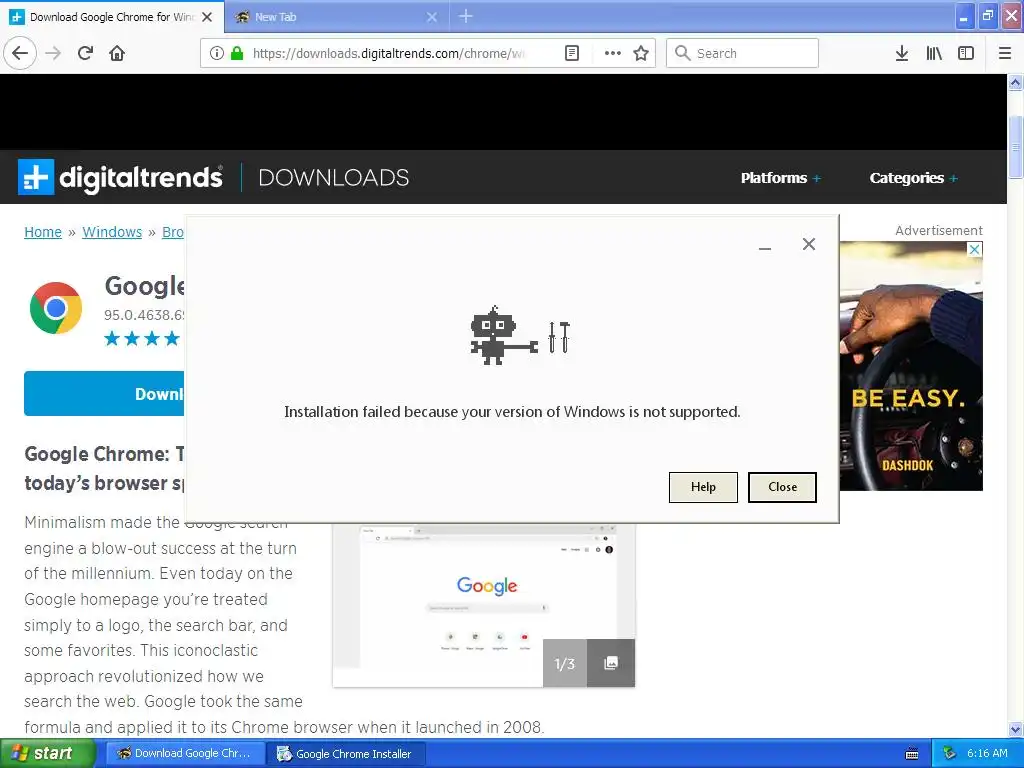Image resolution: width=1024 pixels, height=768 pixels.
Task: Open the page actions three-dot menu
Action: 613,53
